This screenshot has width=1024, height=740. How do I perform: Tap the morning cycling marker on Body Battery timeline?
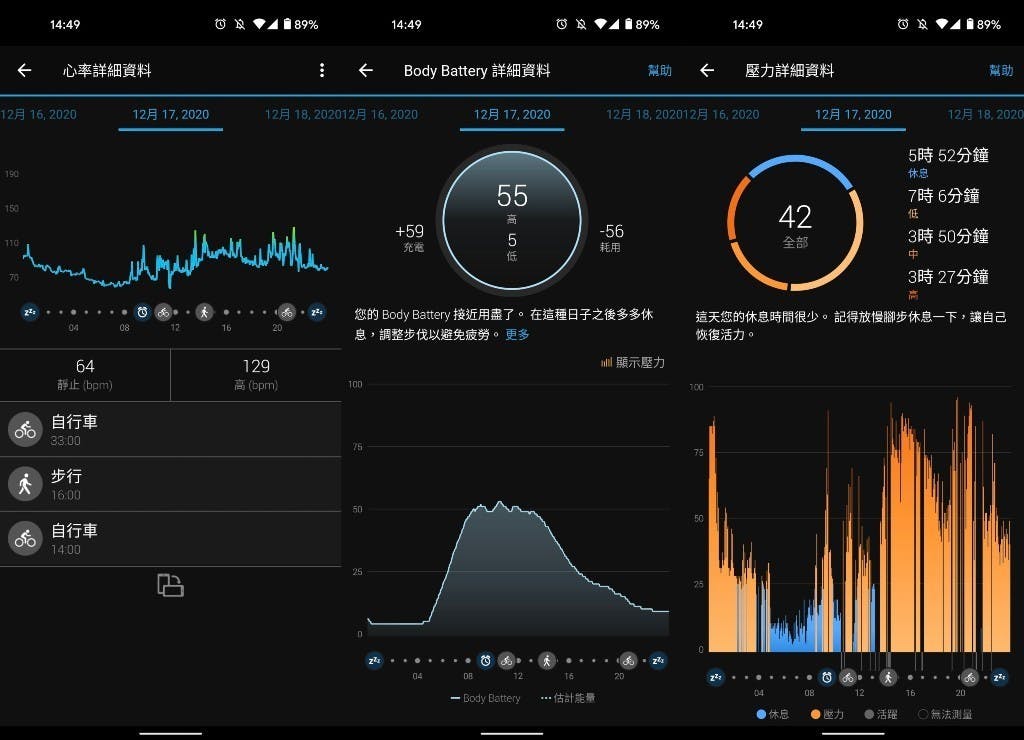506,660
